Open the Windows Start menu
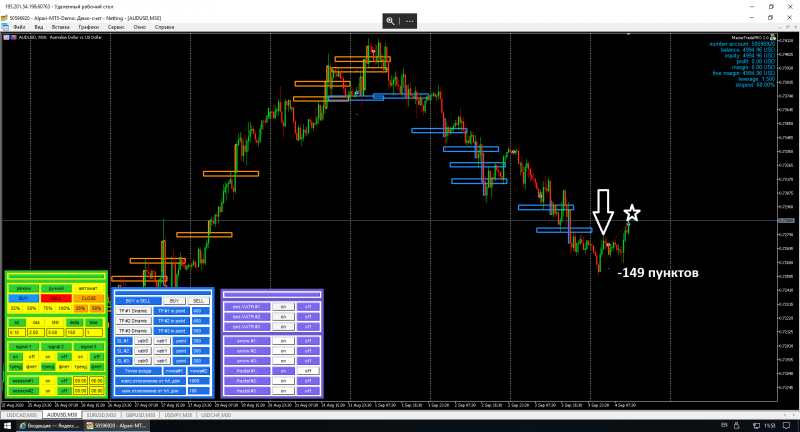The image size is (800, 432). (7, 425)
